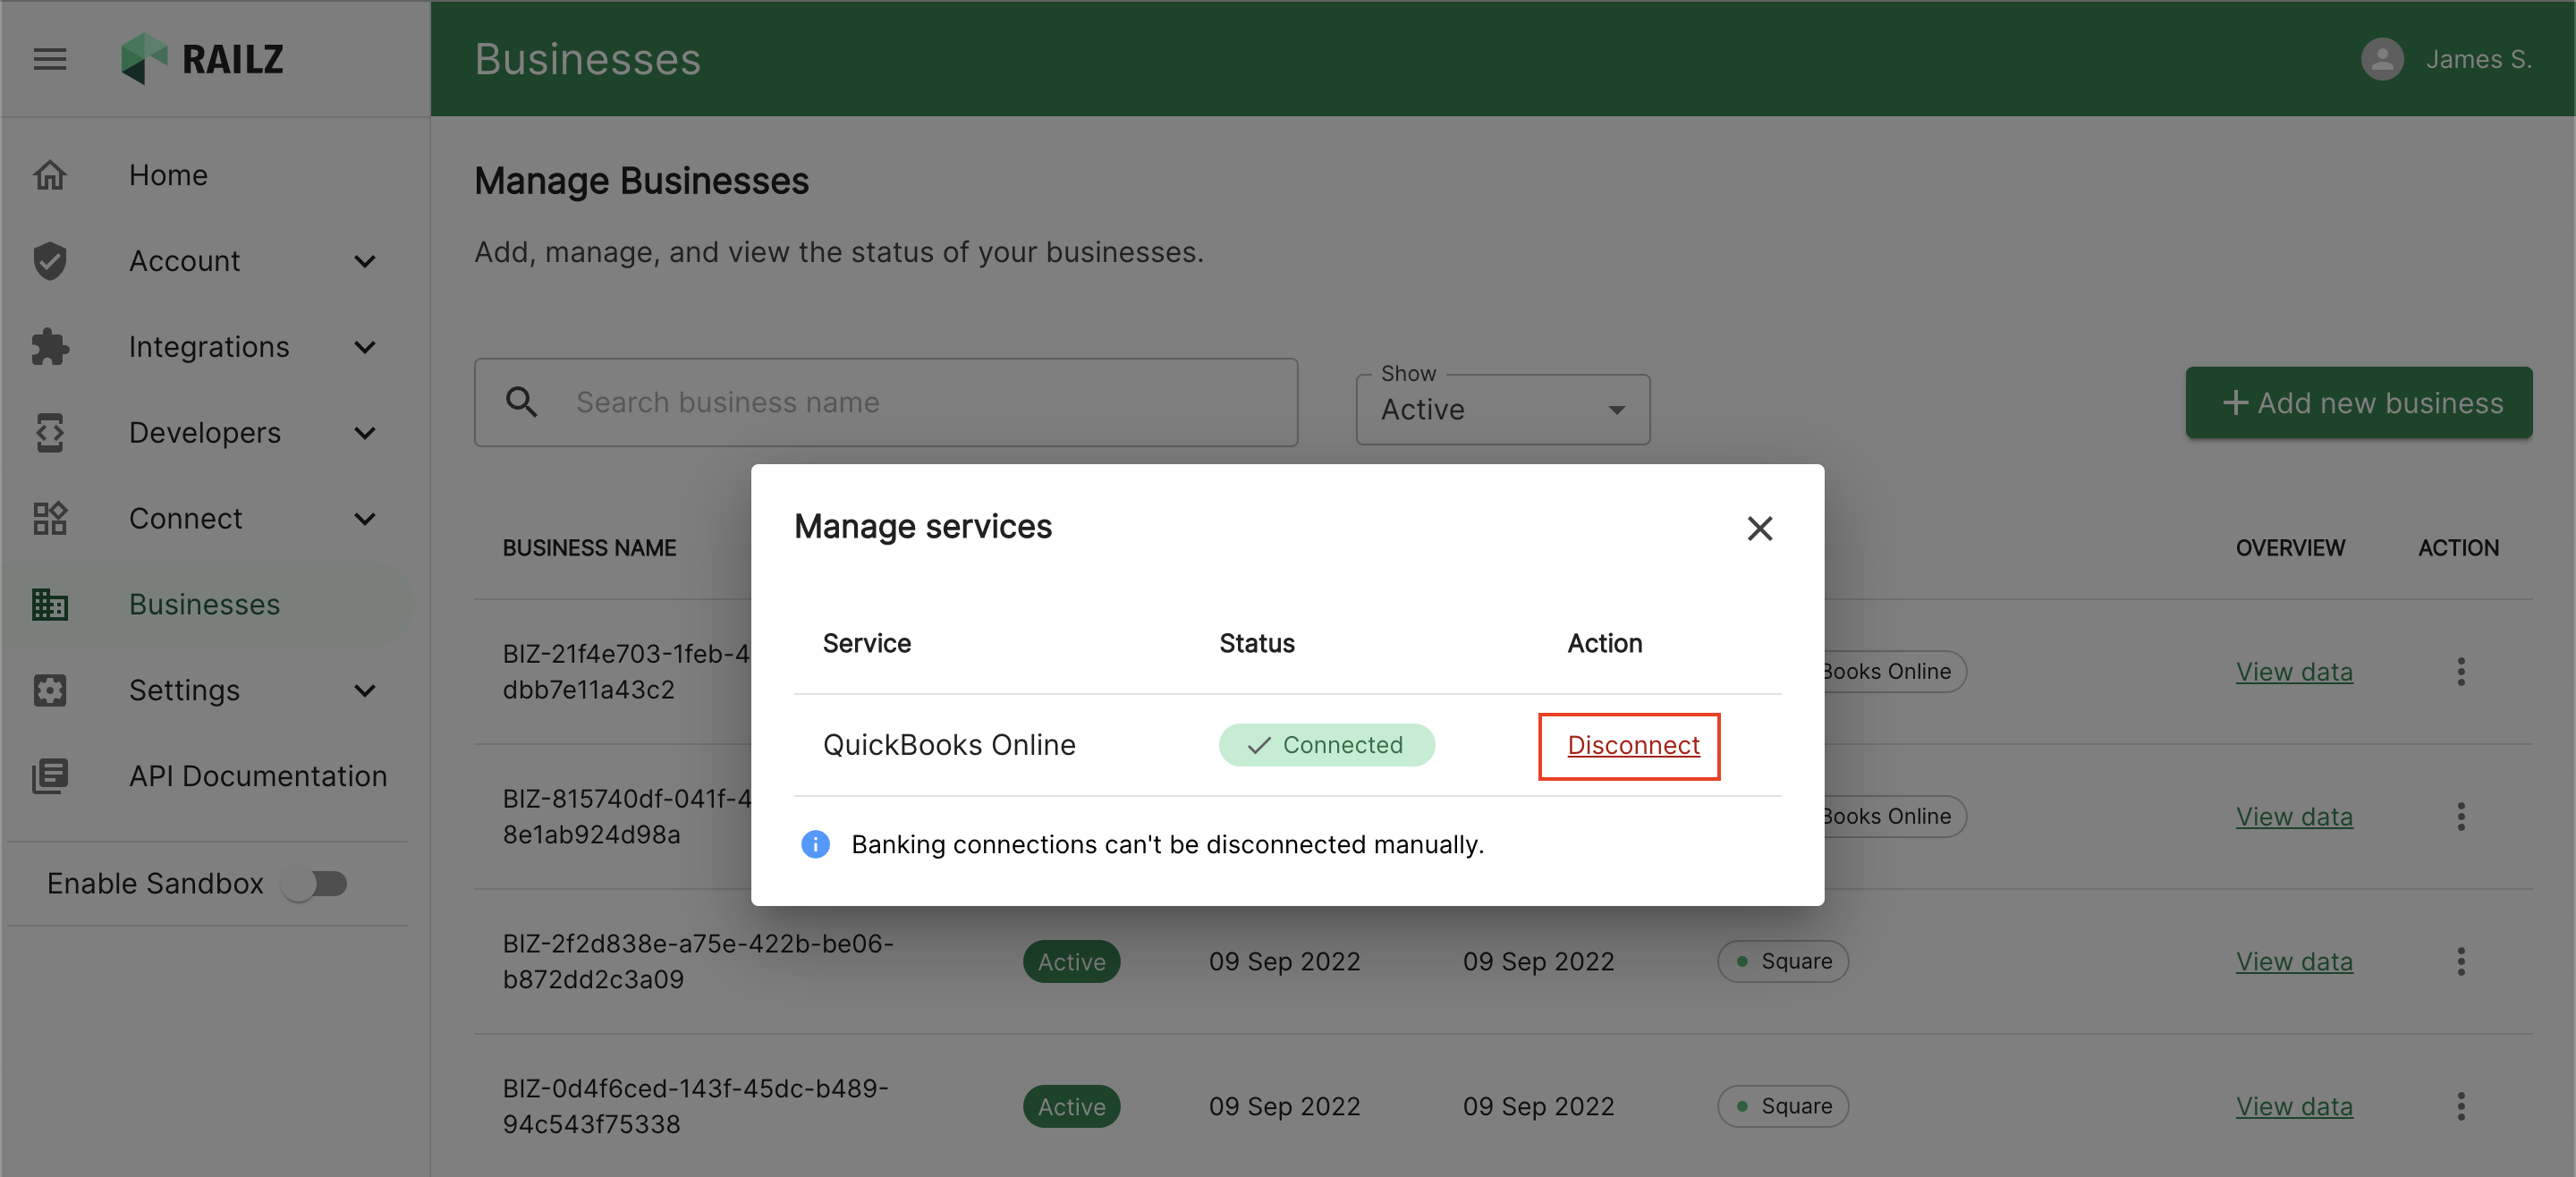Select Businesses in the sidebar

[204, 604]
